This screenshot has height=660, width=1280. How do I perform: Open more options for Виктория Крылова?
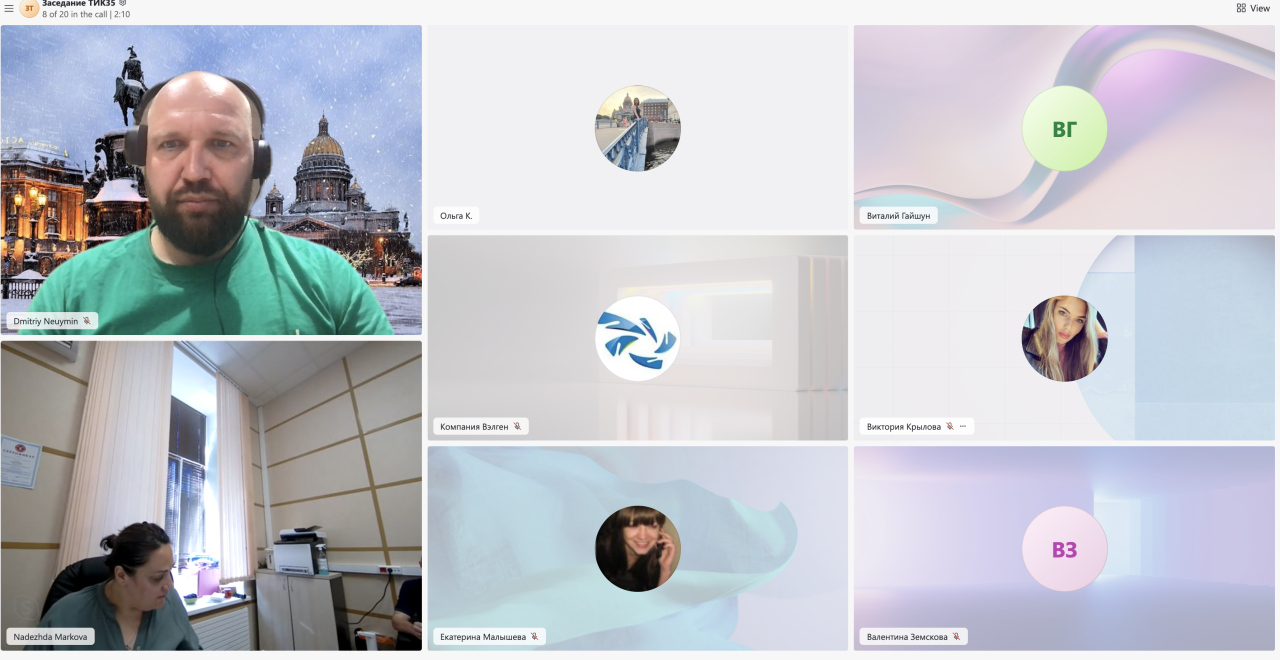pyautogui.click(x=963, y=426)
